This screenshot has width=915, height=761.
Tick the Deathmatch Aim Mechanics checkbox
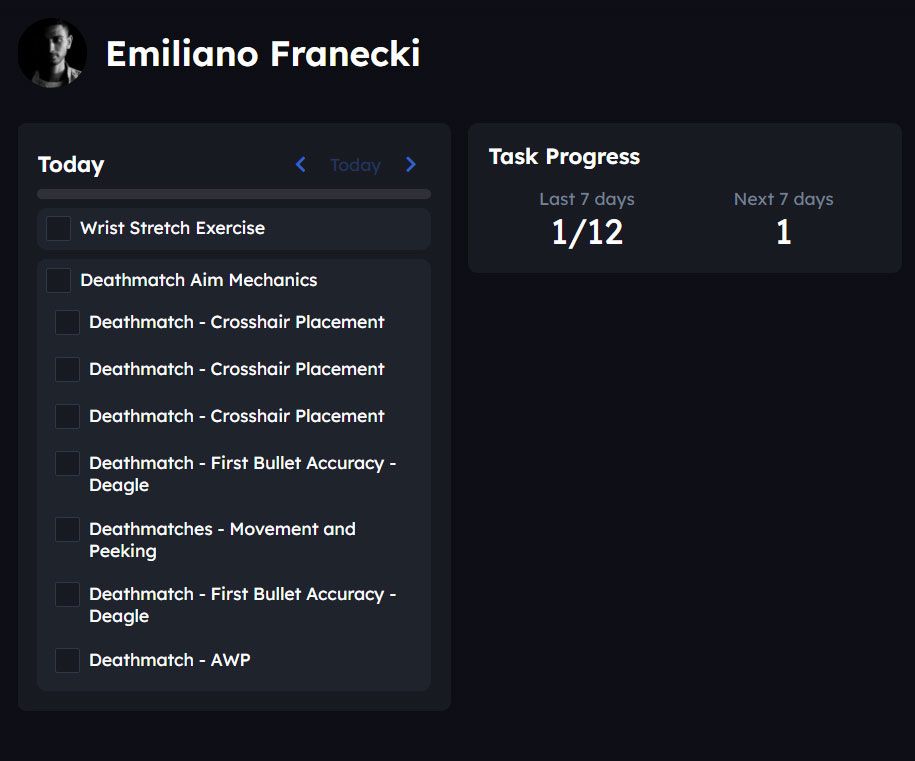click(x=59, y=280)
